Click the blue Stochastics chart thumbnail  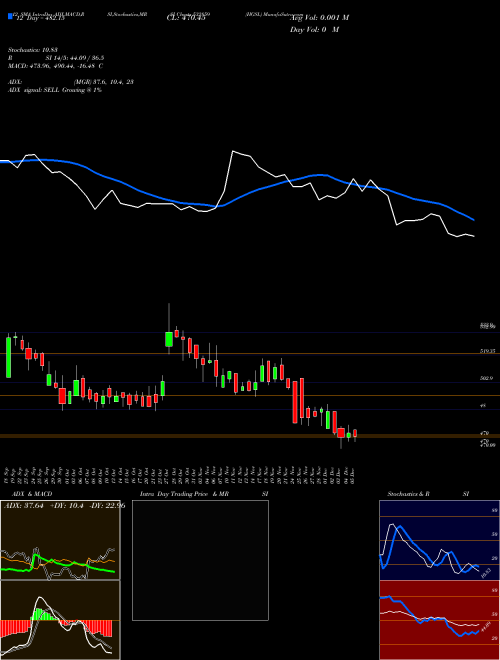(439, 540)
